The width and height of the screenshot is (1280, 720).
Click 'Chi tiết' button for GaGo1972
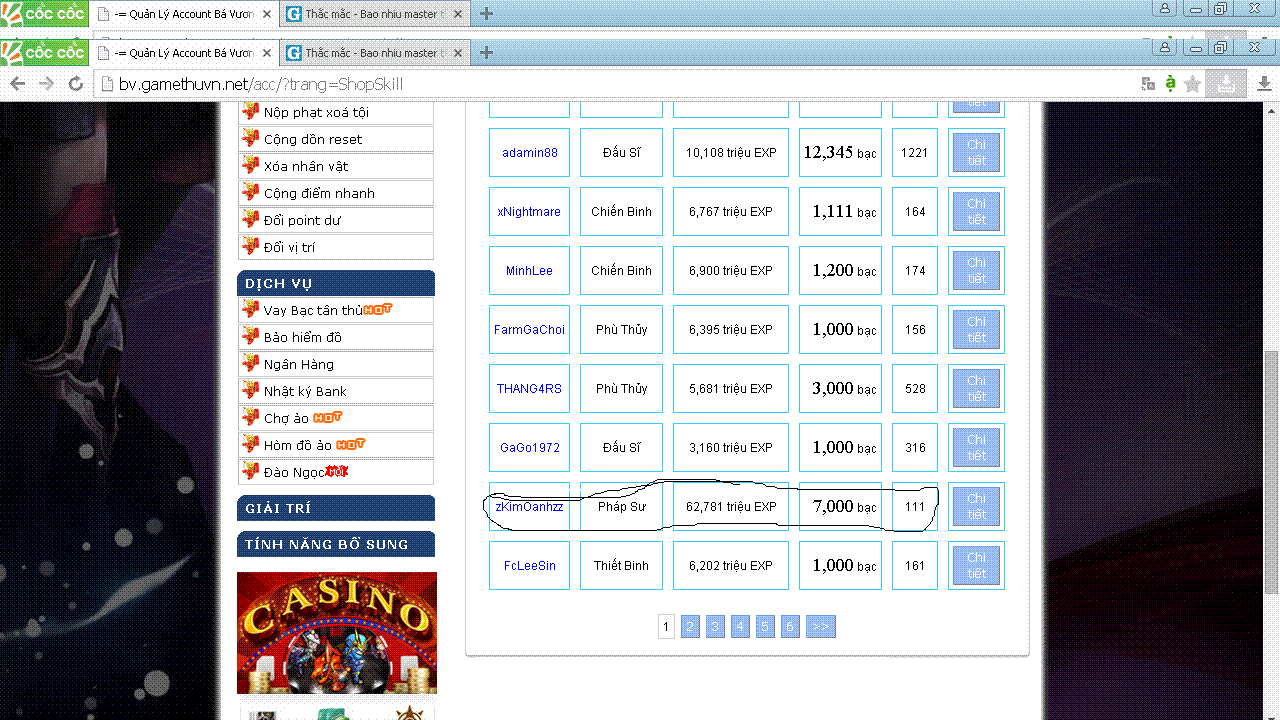click(x=976, y=448)
